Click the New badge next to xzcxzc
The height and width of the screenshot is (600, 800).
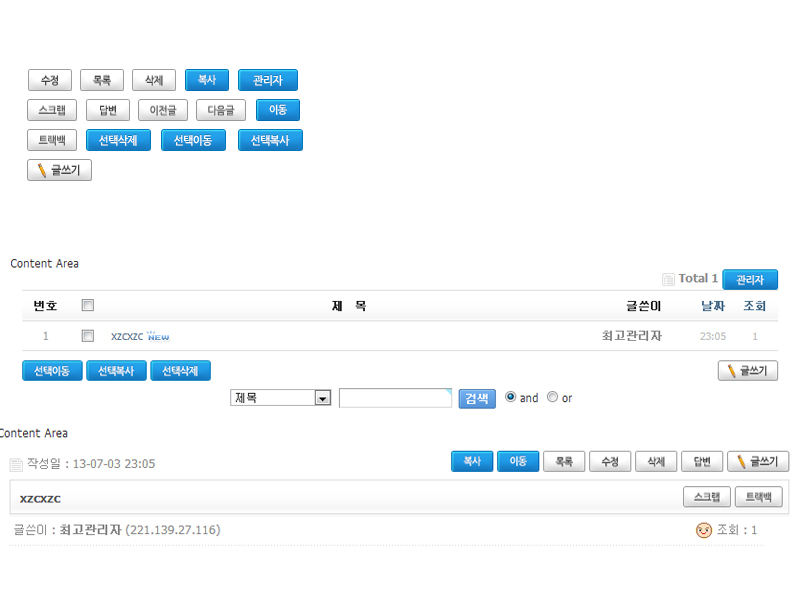tap(158, 336)
